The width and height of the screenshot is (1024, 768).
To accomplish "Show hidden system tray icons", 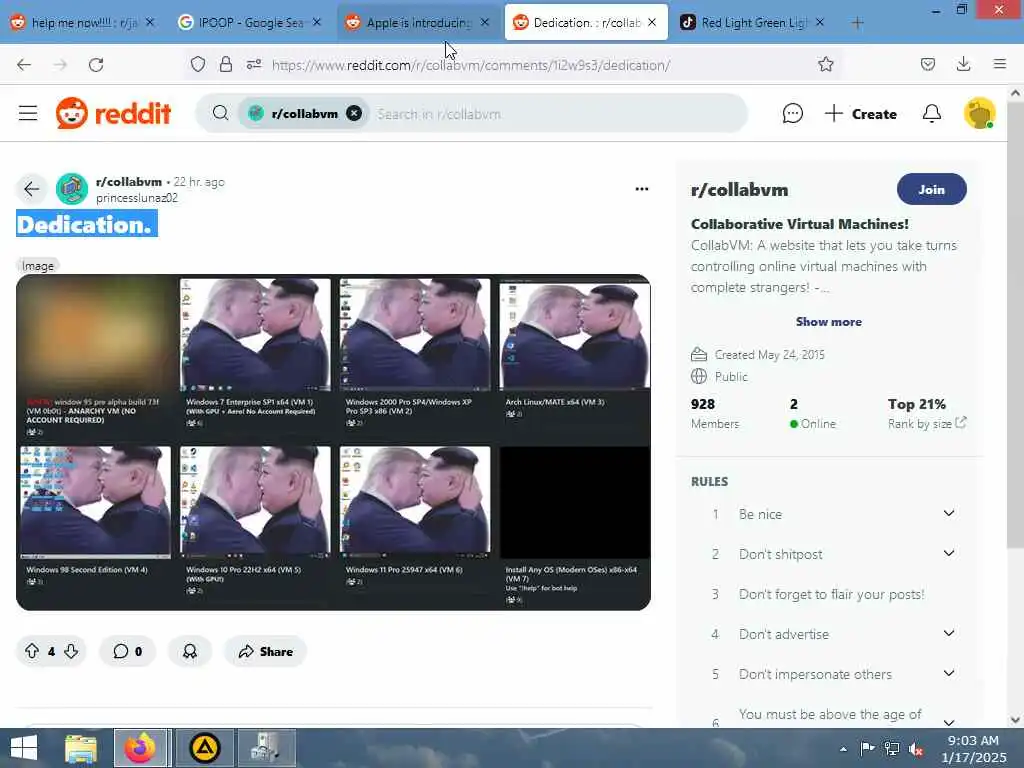I will [843, 749].
